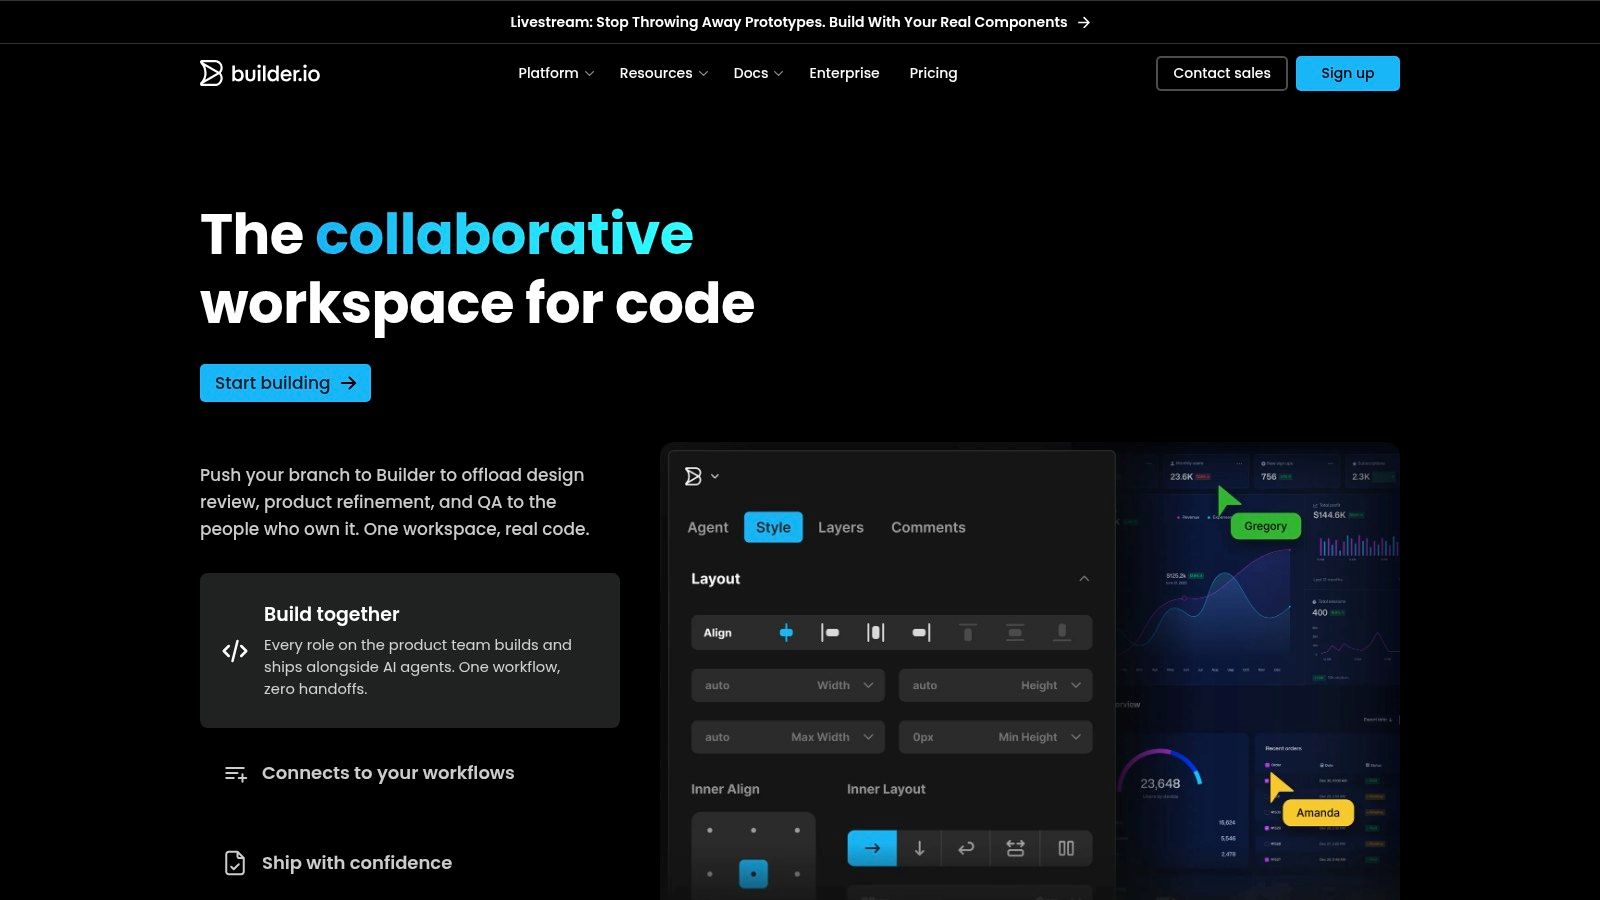The height and width of the screenshot is (900, 1600).
Task: Open the Livestream announcement banner link
Action: [800, 22]
